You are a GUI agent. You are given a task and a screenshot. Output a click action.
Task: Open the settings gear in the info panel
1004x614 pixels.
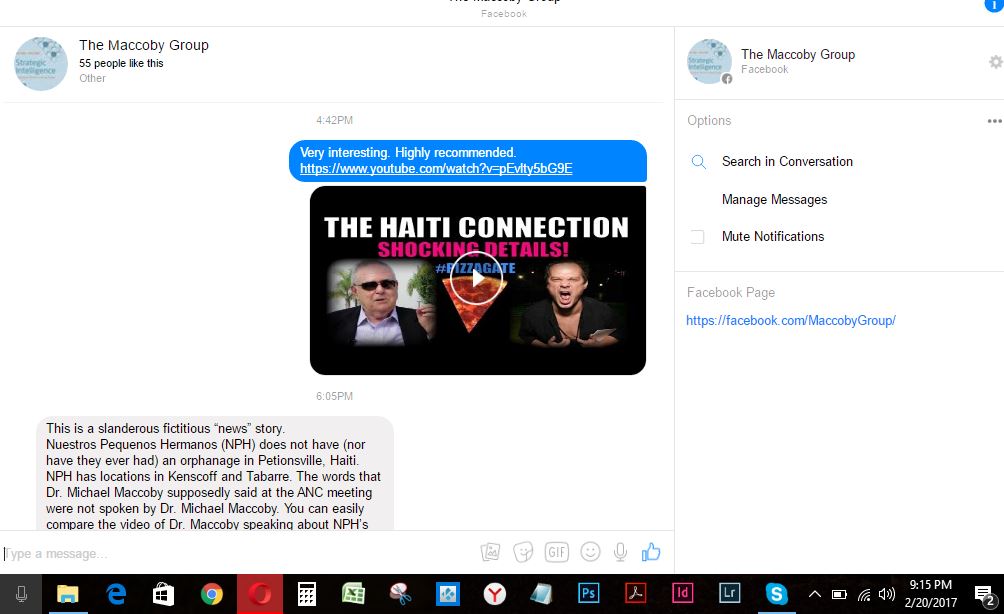pyautogui.click(x=996, y=62)
